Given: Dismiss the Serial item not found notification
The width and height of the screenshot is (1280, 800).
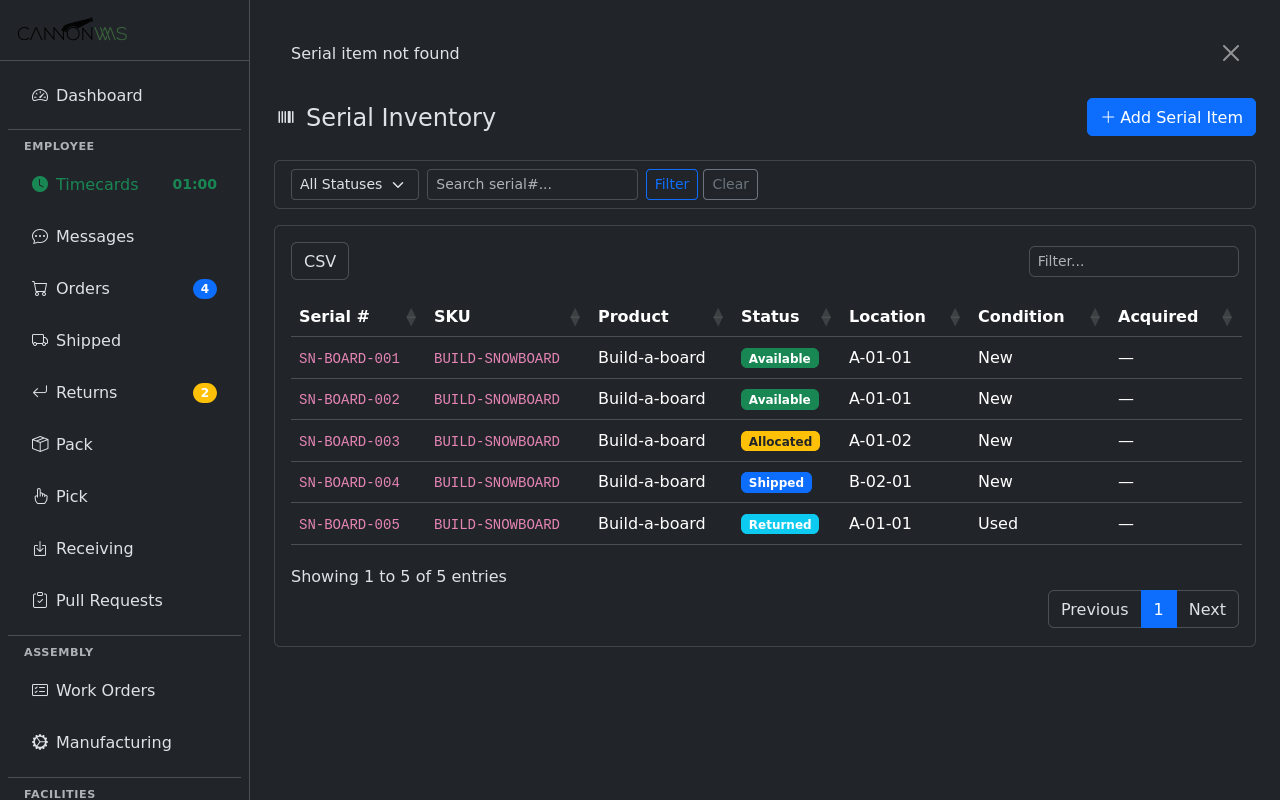Looking at the screenshot, I should [1230, 53].
